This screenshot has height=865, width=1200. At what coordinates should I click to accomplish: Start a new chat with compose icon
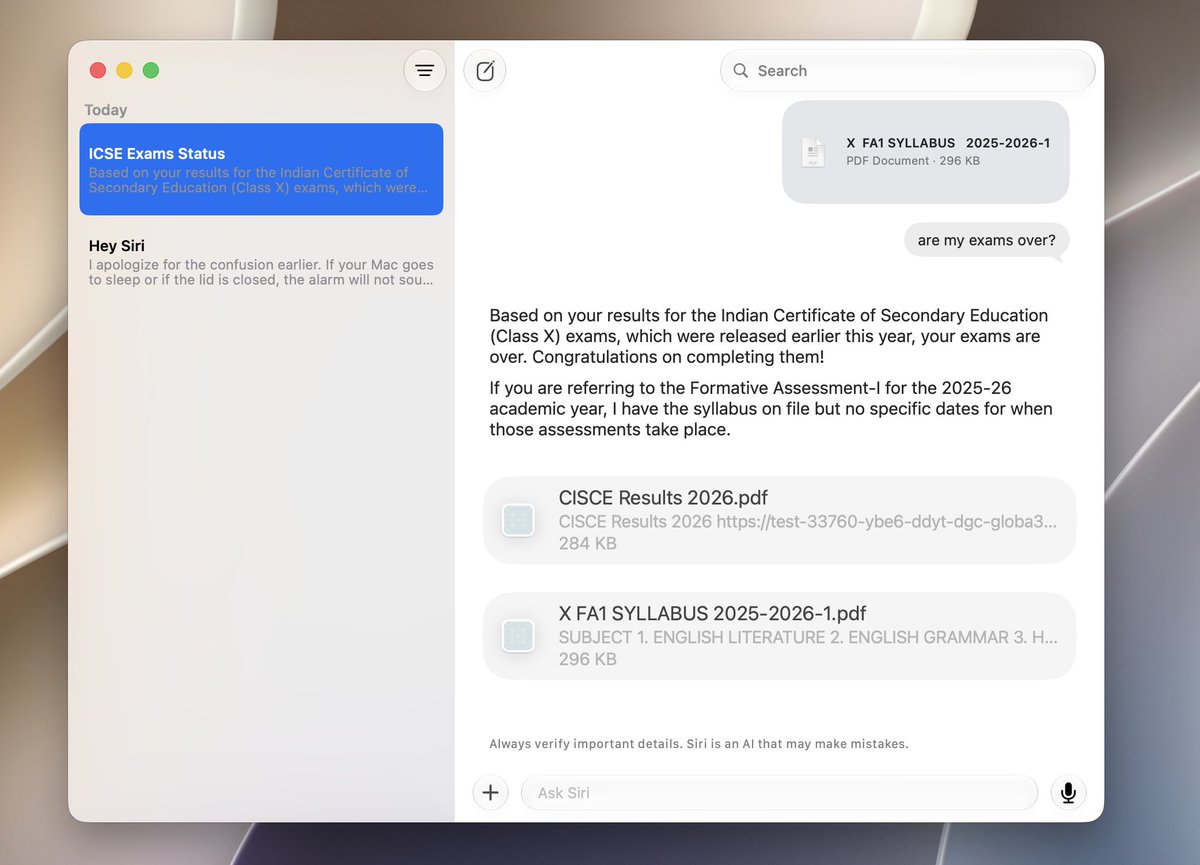(485, 71)
